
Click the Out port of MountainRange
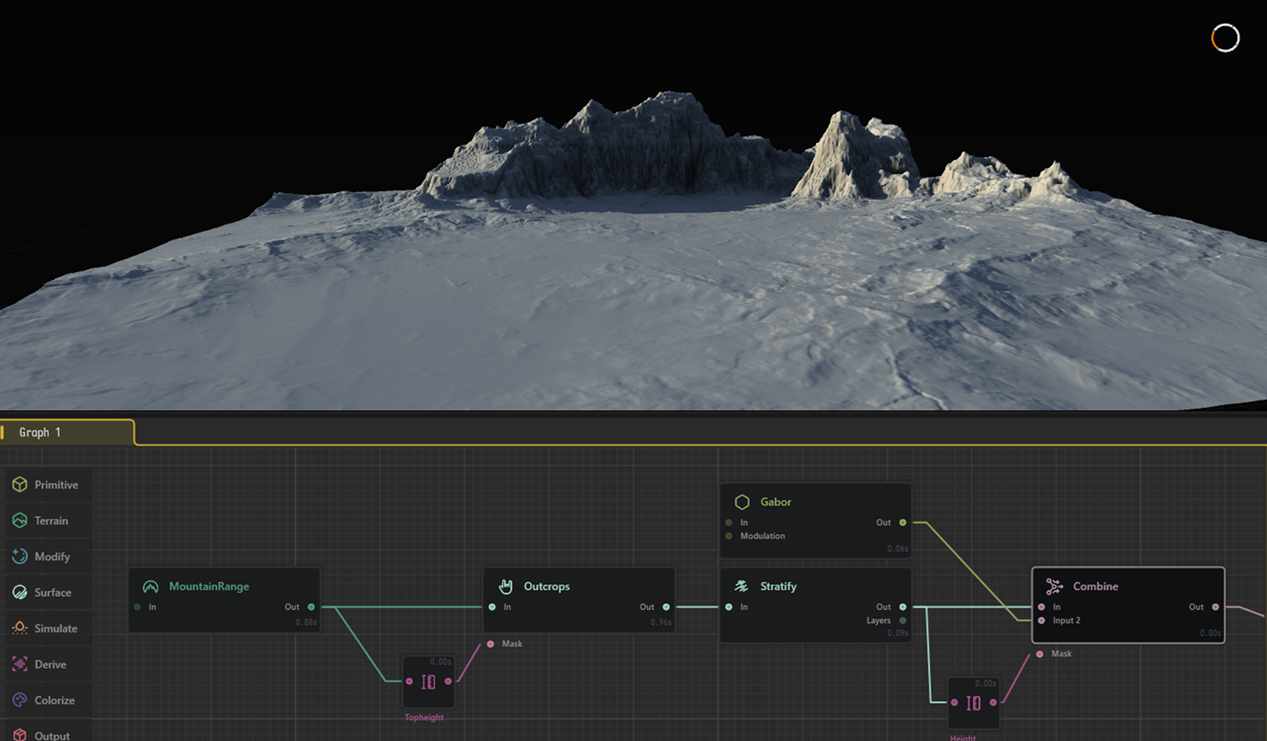click(x=311, y=607)
